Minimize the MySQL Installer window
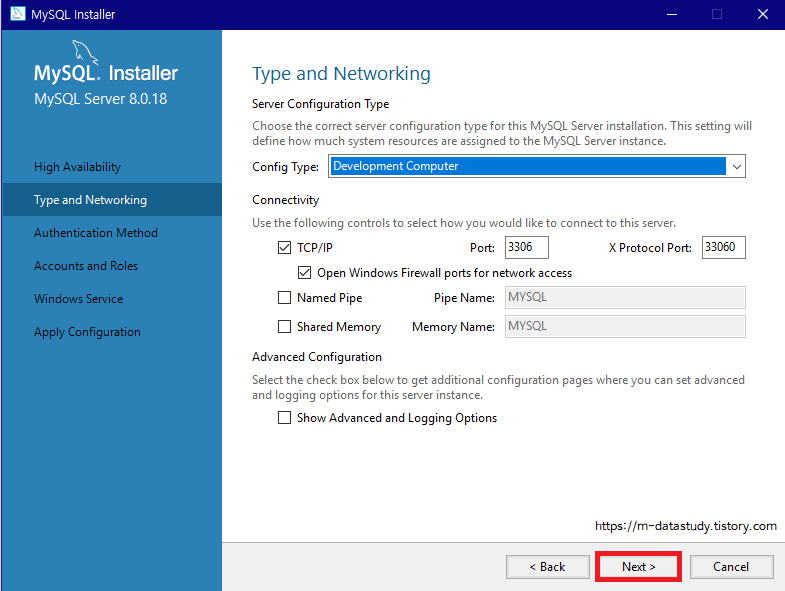The image size is (785, 591). 672,14
